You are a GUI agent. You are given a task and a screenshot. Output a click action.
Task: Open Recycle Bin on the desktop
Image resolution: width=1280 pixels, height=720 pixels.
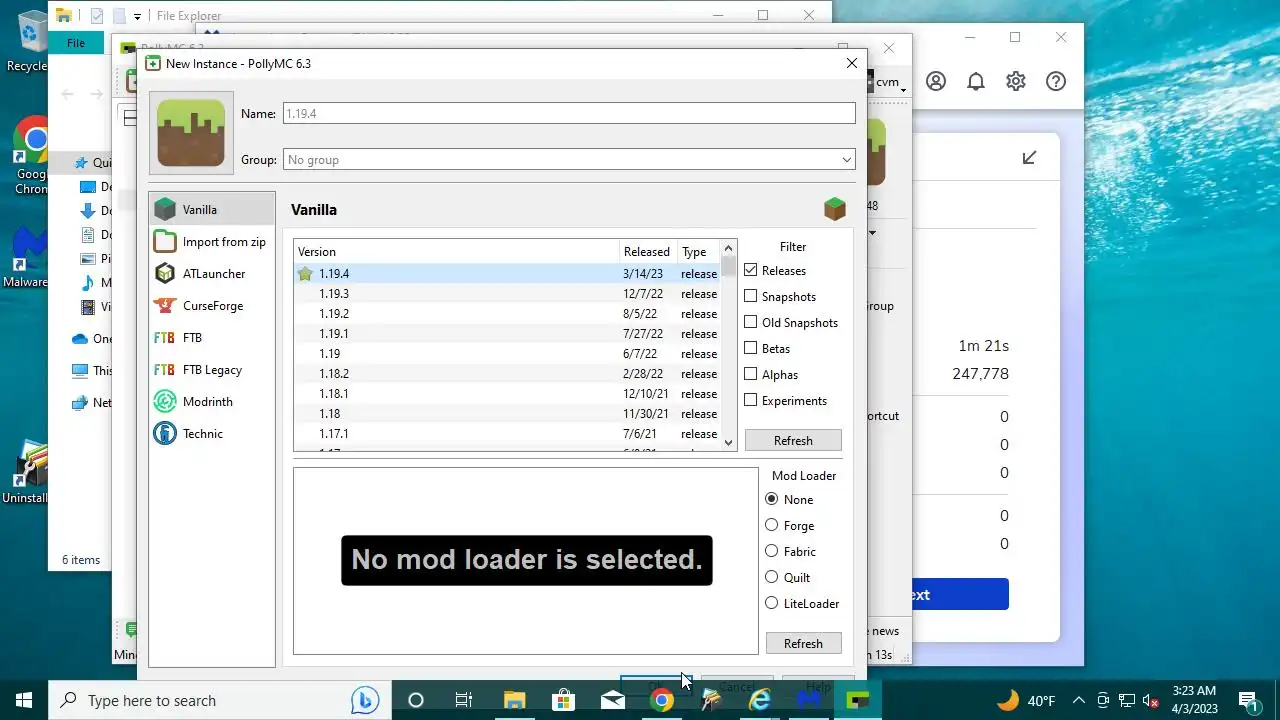tap(28, 40)
